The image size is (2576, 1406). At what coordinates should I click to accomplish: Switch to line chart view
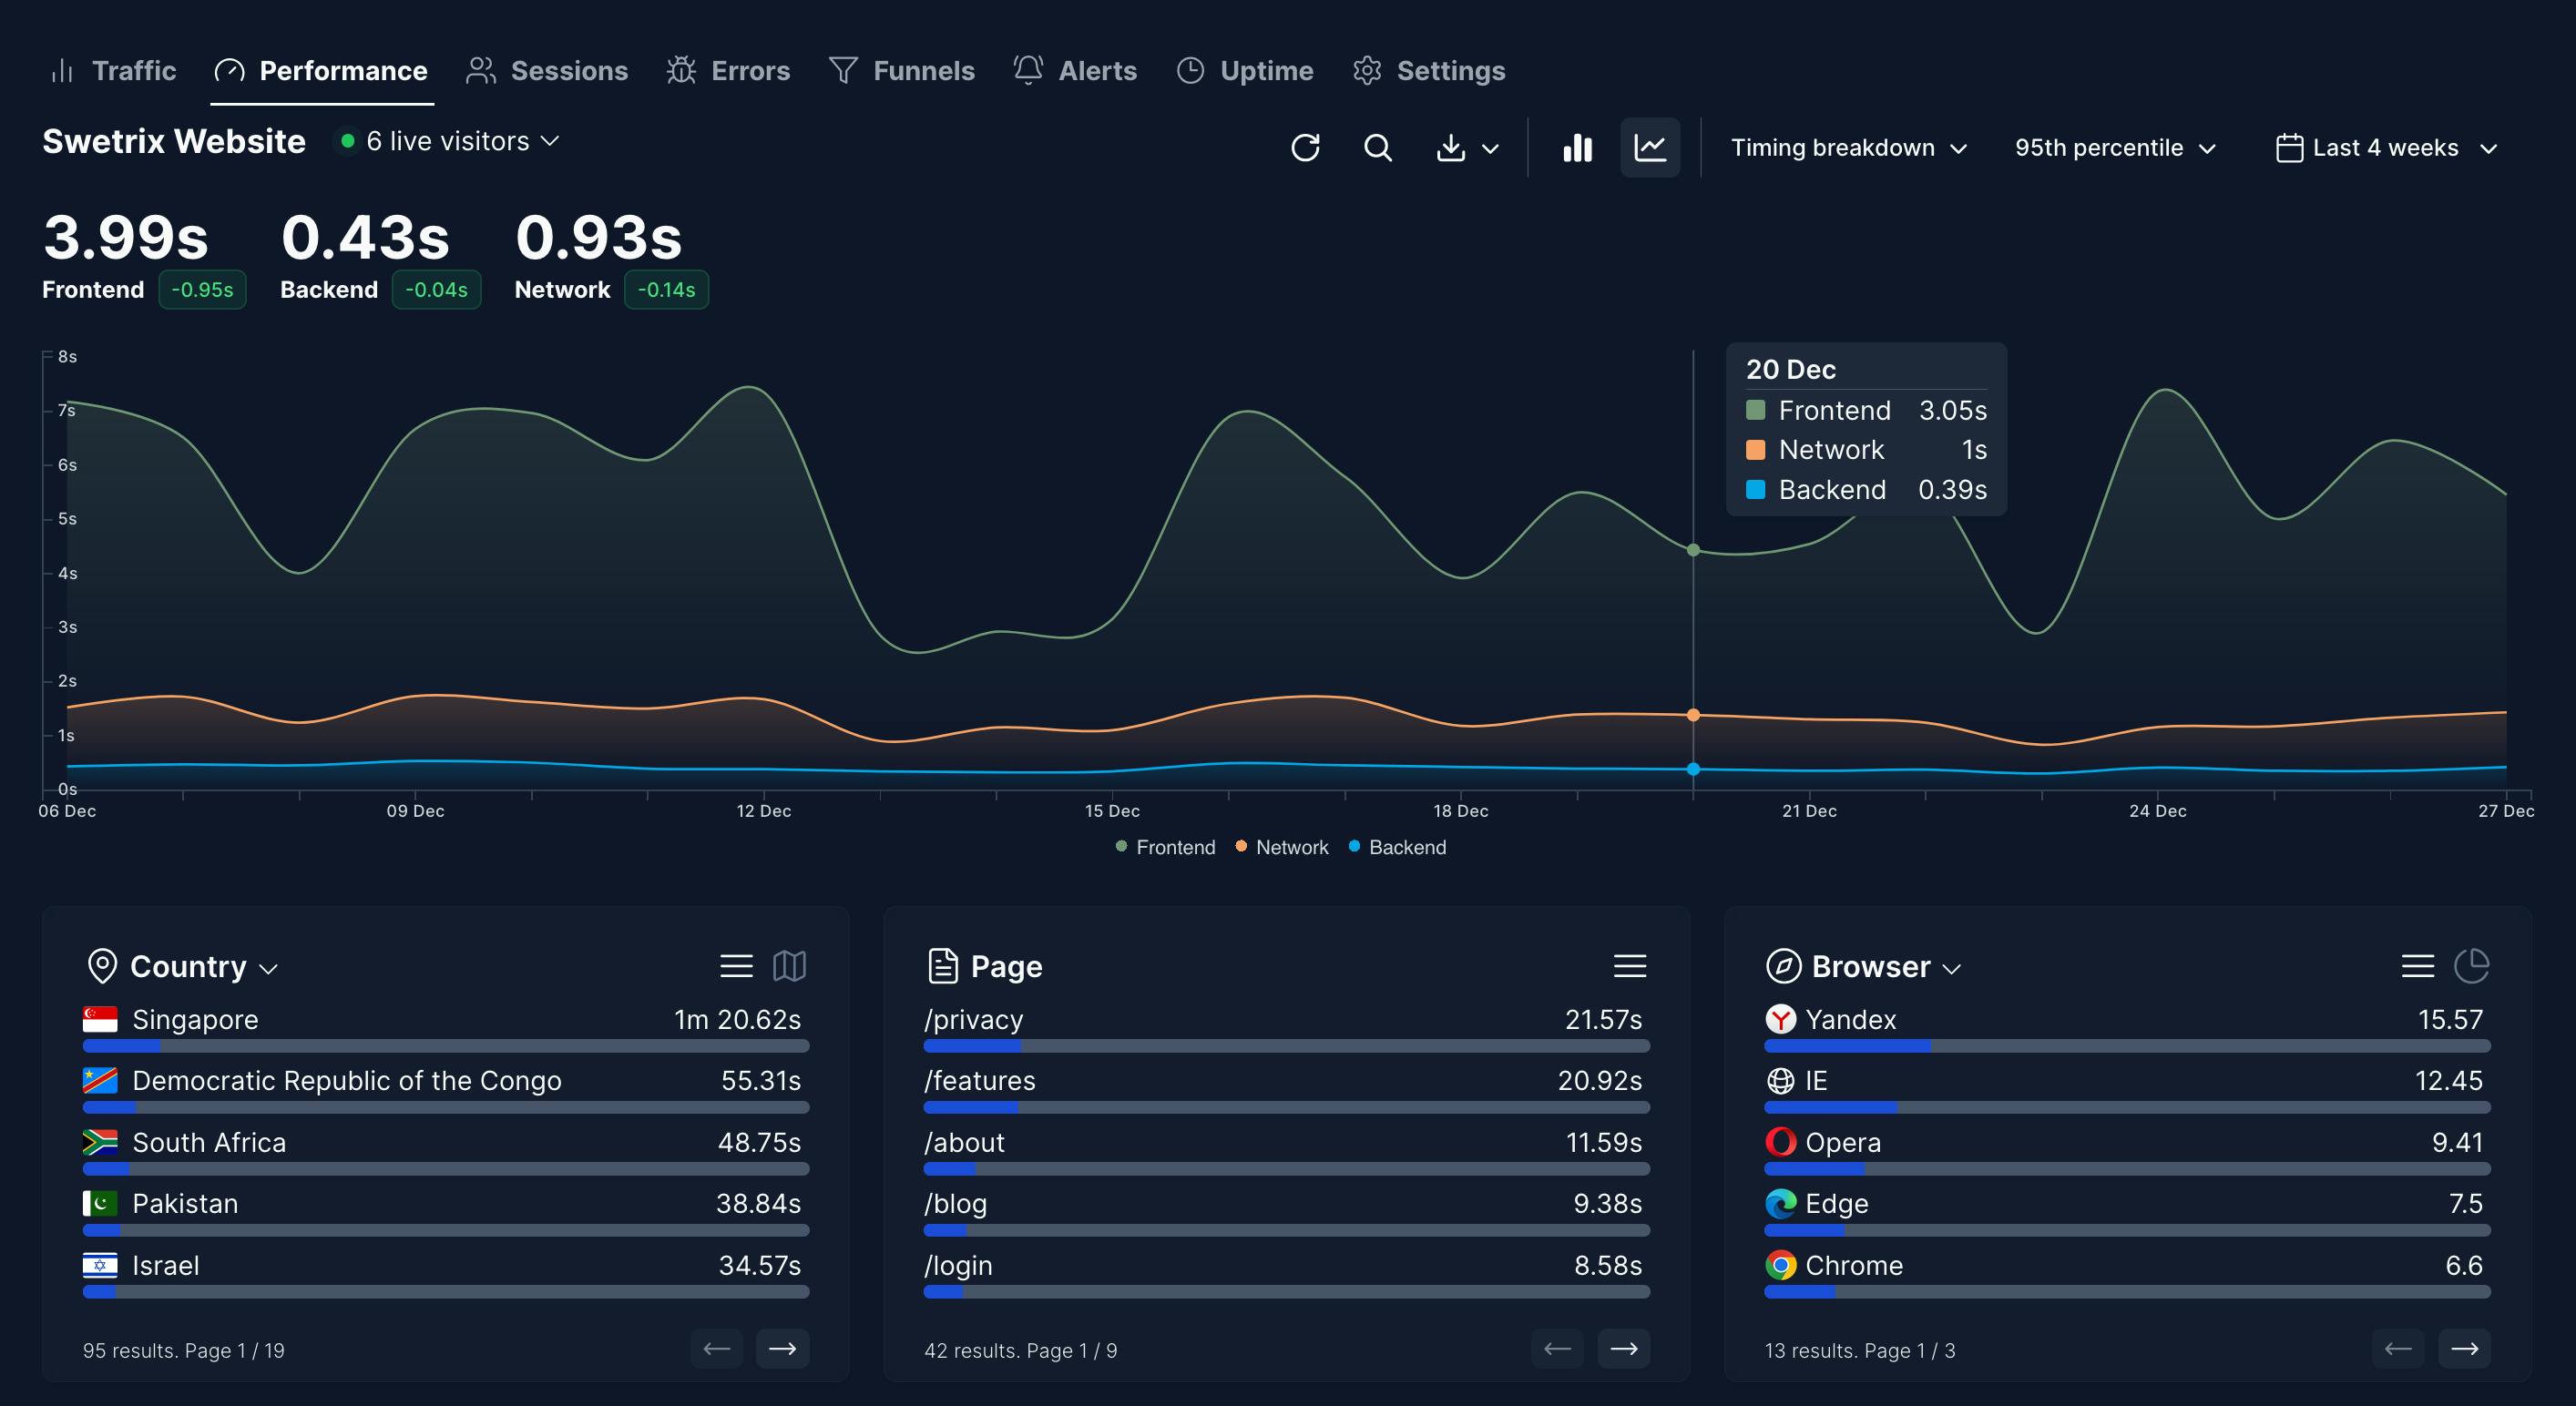pyautogui.click(x=1650, y=148)
